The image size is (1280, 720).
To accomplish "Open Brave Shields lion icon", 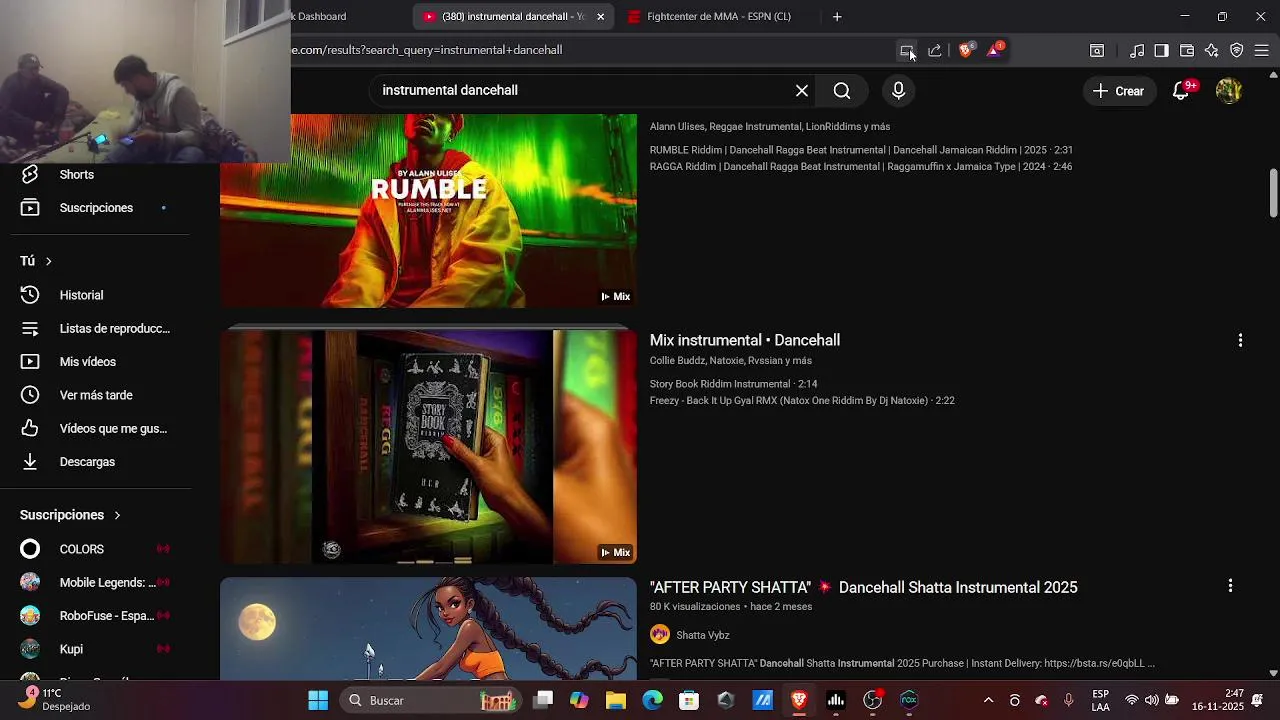I will [966, 50].
